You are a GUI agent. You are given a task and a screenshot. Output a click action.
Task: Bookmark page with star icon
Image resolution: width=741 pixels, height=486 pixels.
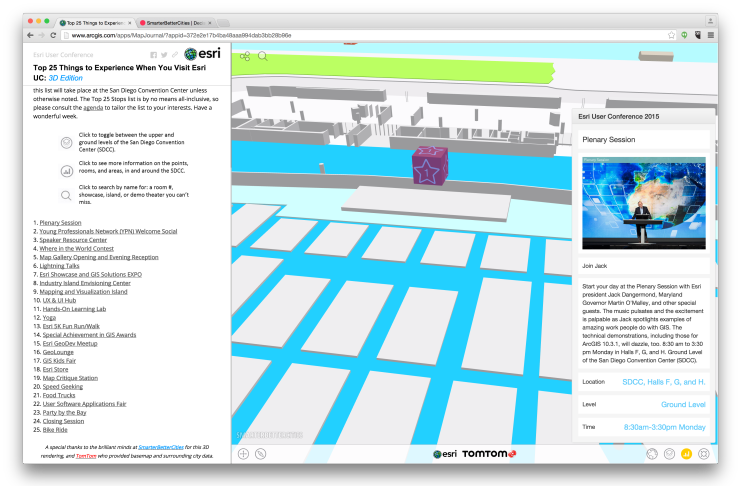(x=671, y=35)
